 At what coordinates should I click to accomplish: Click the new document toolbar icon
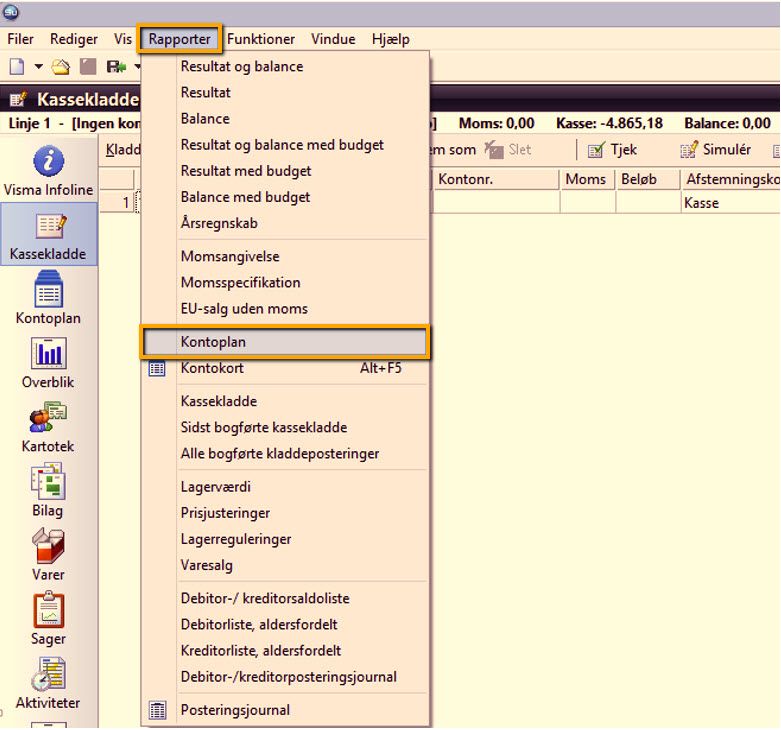pos(17,67)
